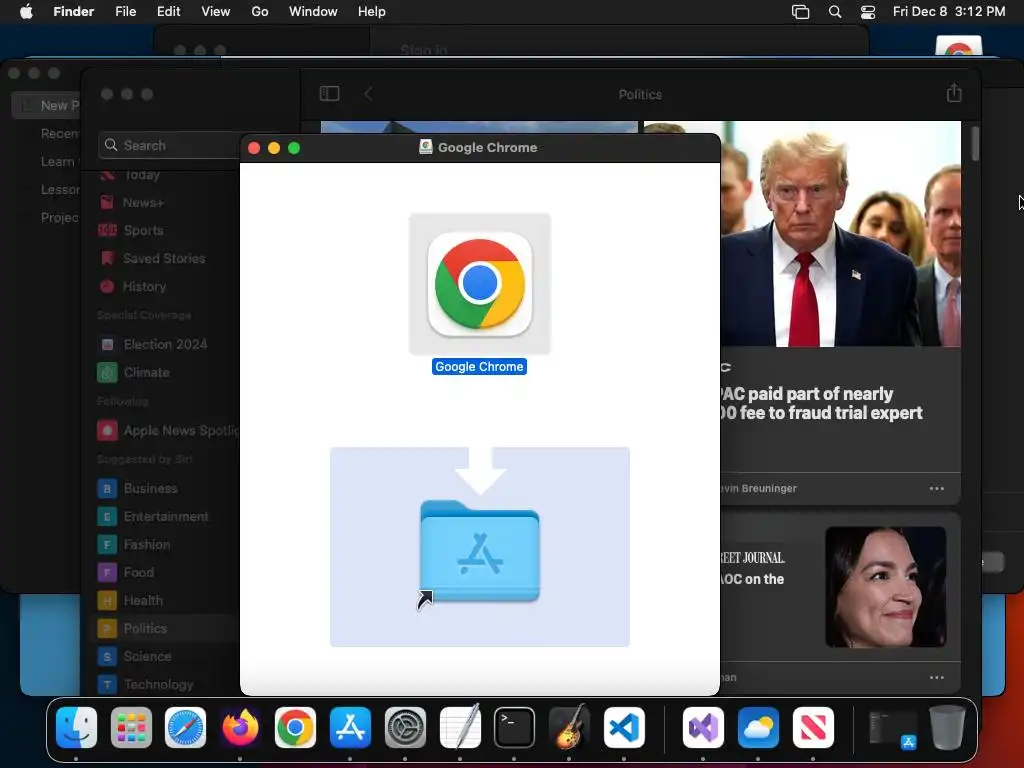Open the Finder menu

tap(73, 12)
